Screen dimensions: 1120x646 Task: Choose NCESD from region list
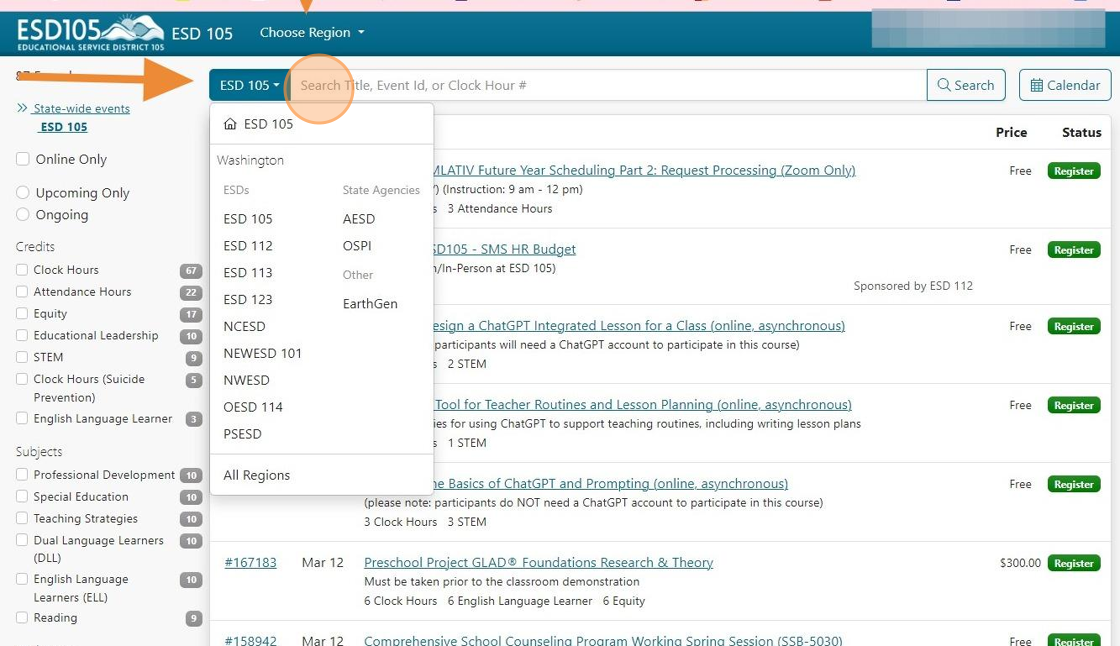(x=244, y=326)
